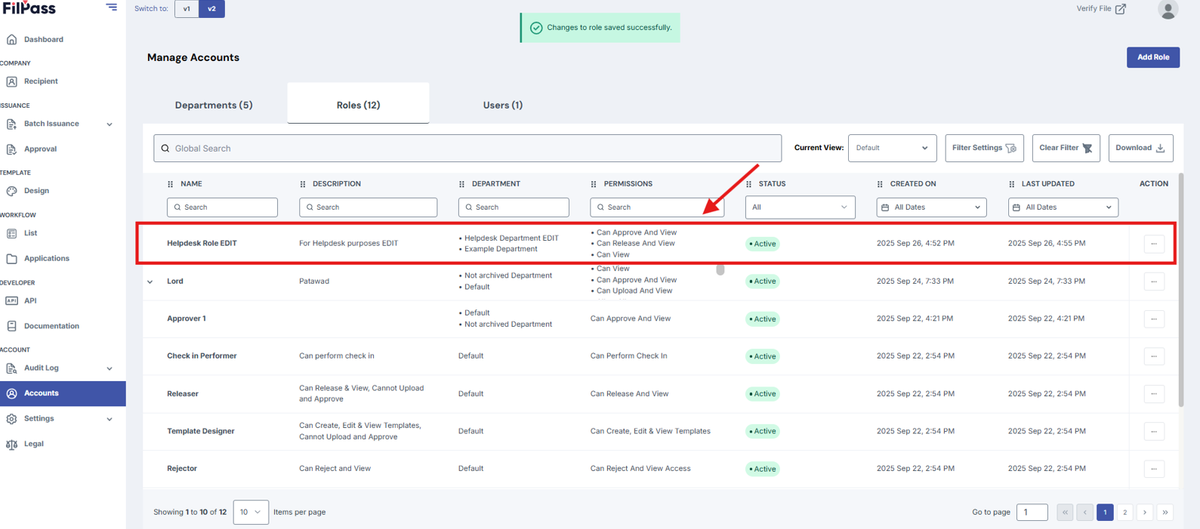Open the items per page dropdown
The width and height of the screenshot is (1200, 529).
(251, 512)
